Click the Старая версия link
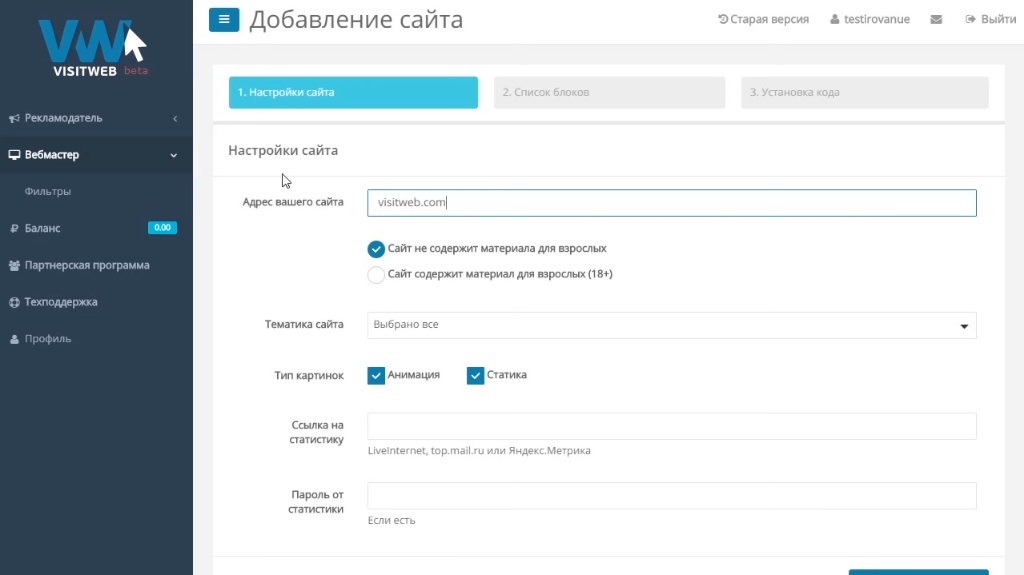1024x575 pixels. pos(763,20)
